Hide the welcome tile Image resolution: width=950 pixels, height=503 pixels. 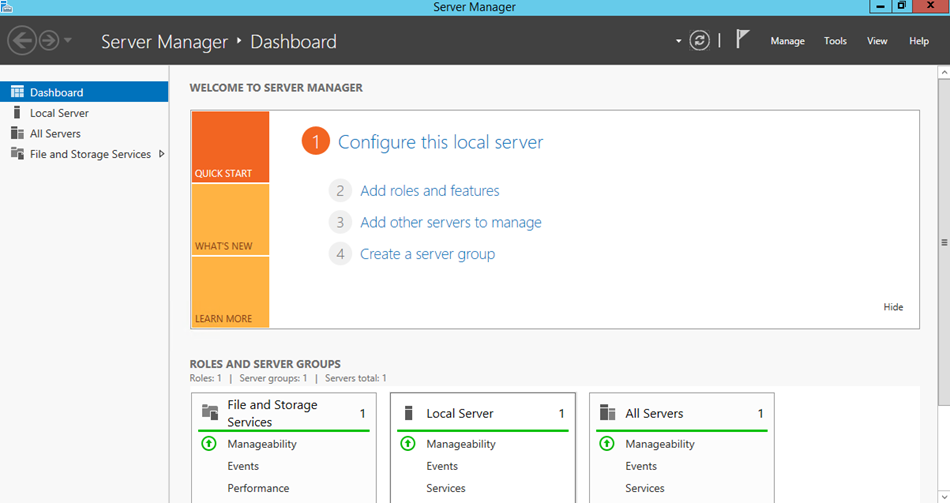pyautogui.click(x=893, y=307)
